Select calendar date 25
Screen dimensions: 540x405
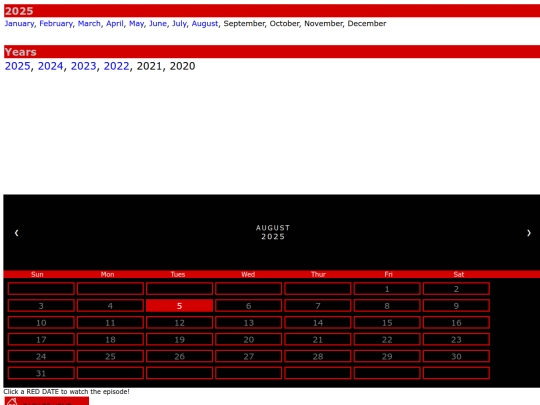point(110,356)
